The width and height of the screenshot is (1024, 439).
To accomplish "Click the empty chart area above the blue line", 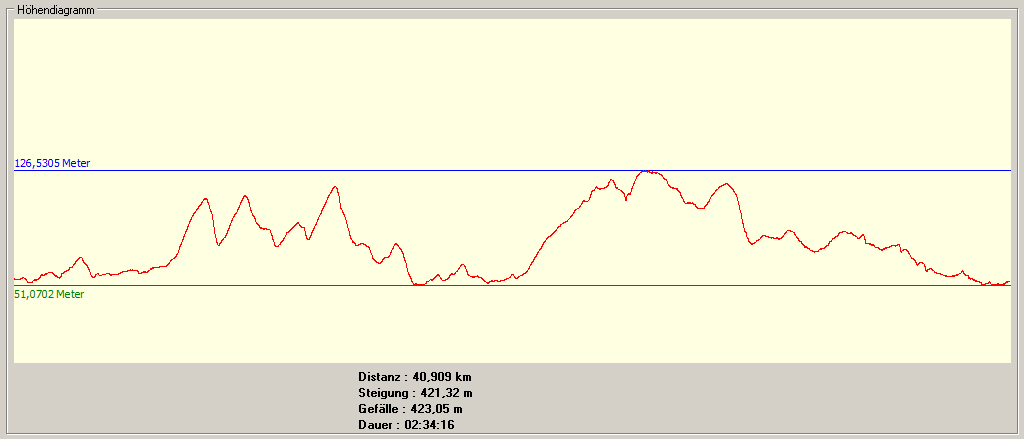I will point(500,90).
